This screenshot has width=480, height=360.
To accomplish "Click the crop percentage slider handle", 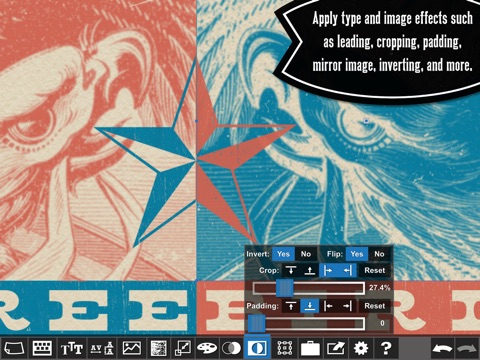I will 285,288.
